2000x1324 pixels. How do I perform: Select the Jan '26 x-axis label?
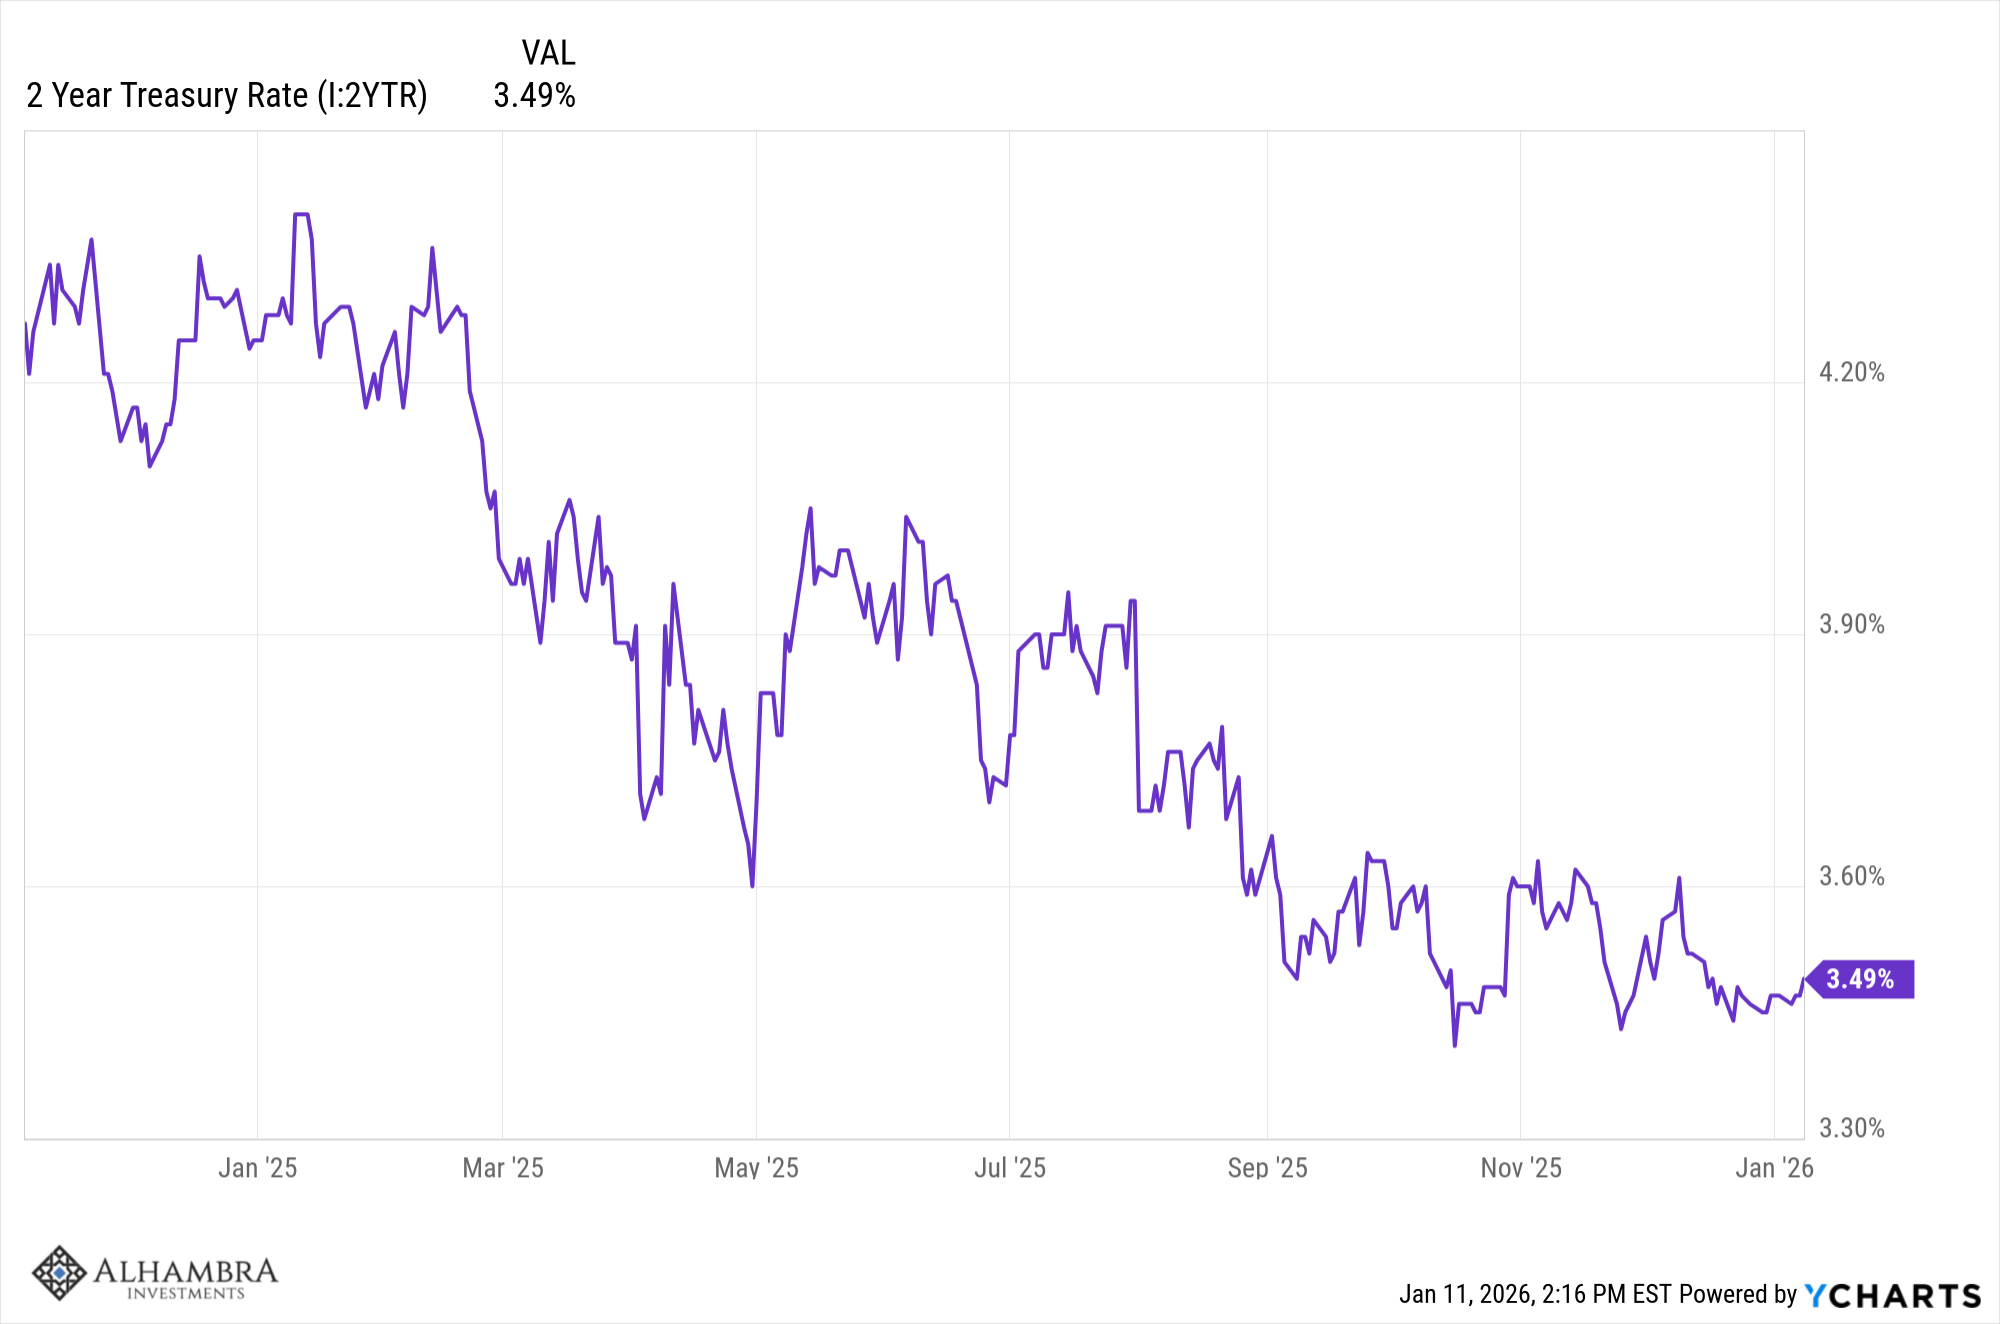[1774, 1168]
